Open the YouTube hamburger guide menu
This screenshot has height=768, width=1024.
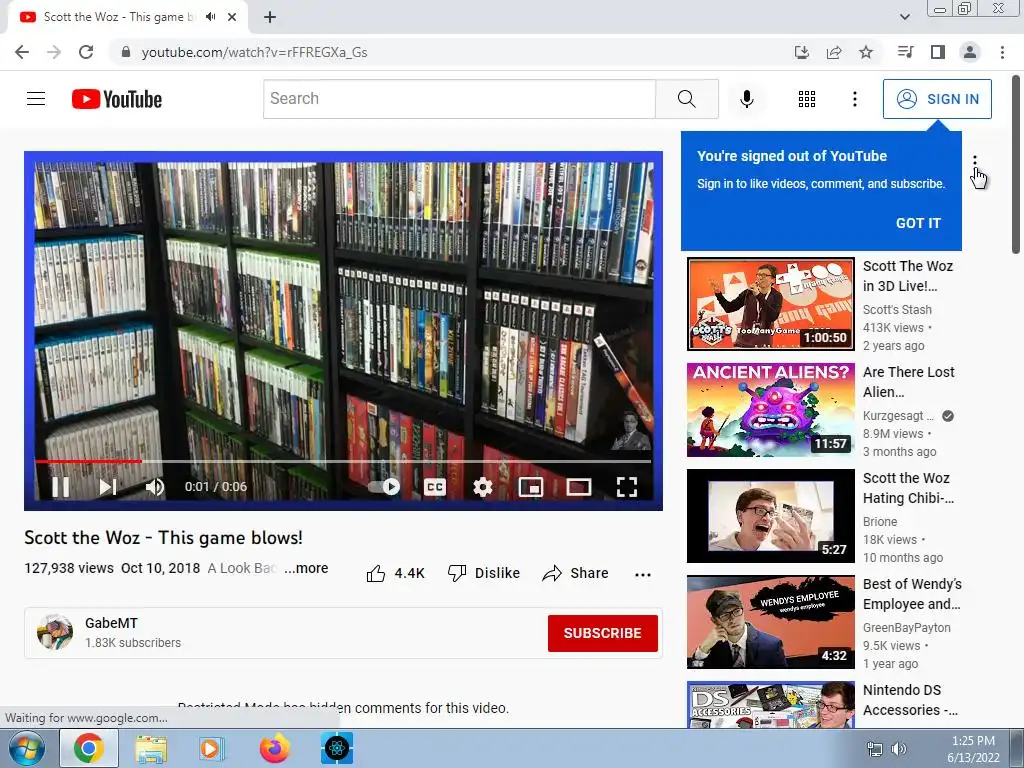click(36, 99)
